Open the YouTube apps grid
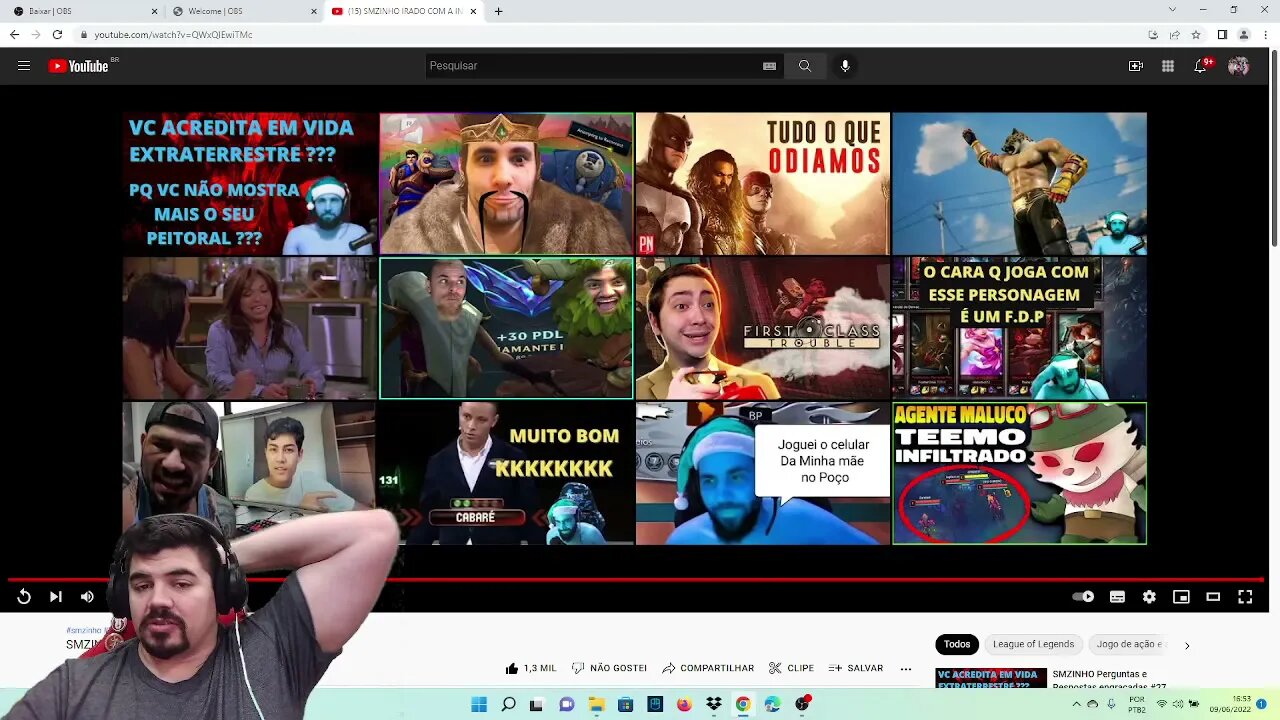This screenshot has width=1280, height=720. [1168, 66]
